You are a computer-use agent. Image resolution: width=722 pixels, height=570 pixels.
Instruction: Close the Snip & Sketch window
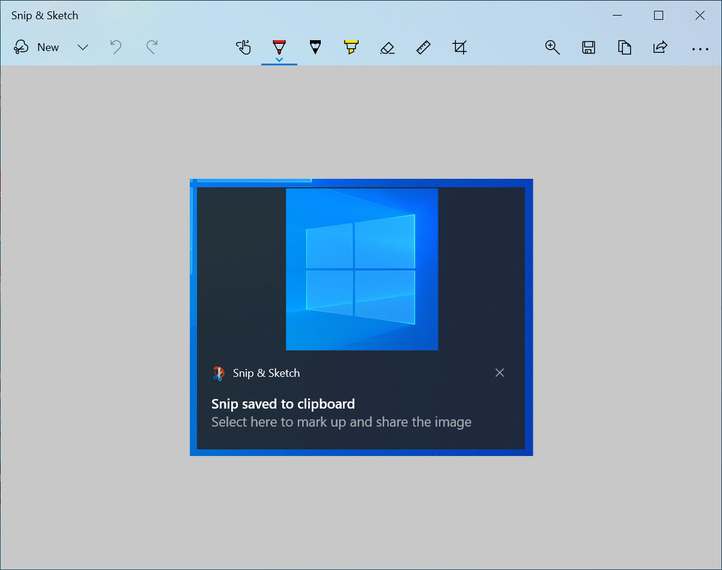(699, 15)
